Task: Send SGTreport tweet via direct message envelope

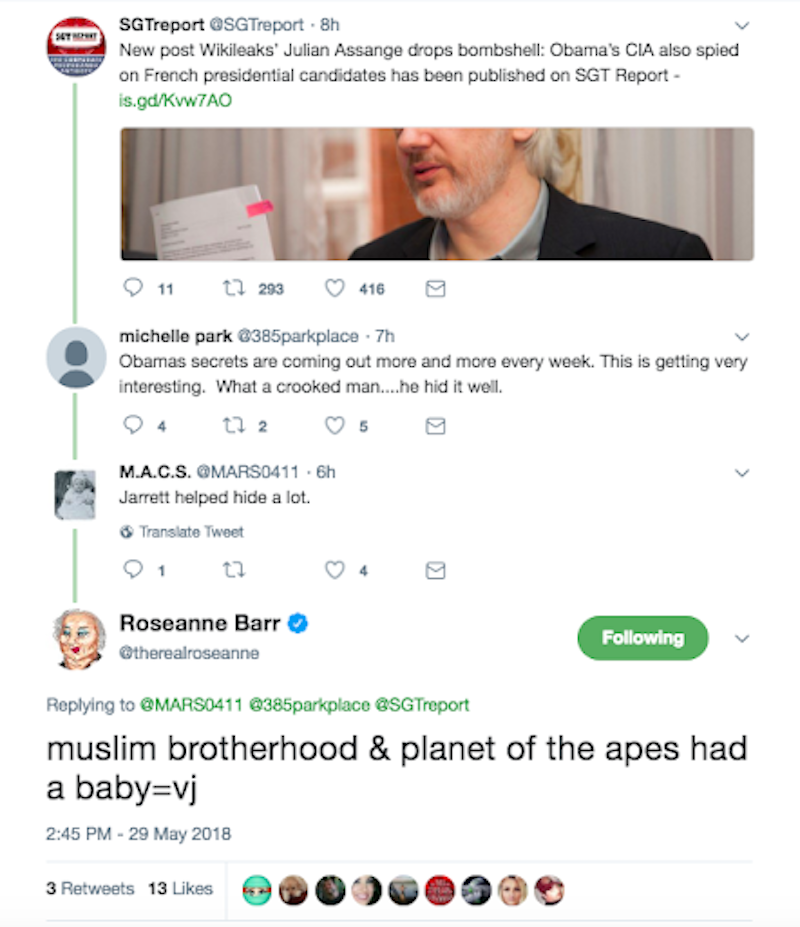Action: tap(435, 289)
